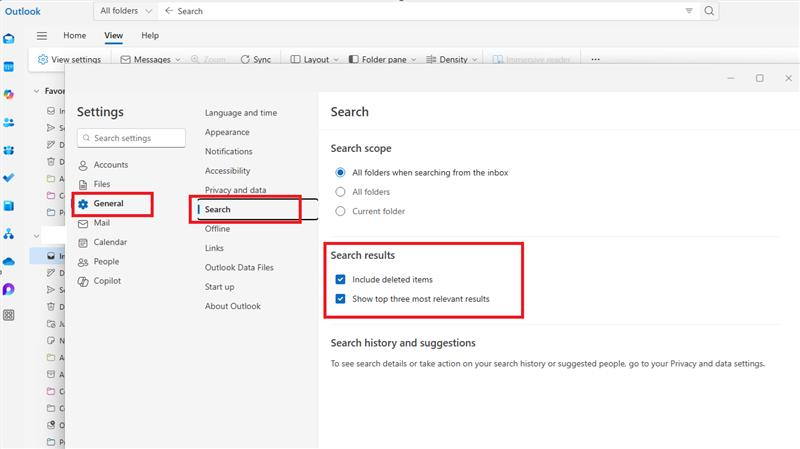This screenshot has width=800, height=449.
Task: Open the Copilot app in the left rail
Action: pyautogui.click(x=9, y=94)
